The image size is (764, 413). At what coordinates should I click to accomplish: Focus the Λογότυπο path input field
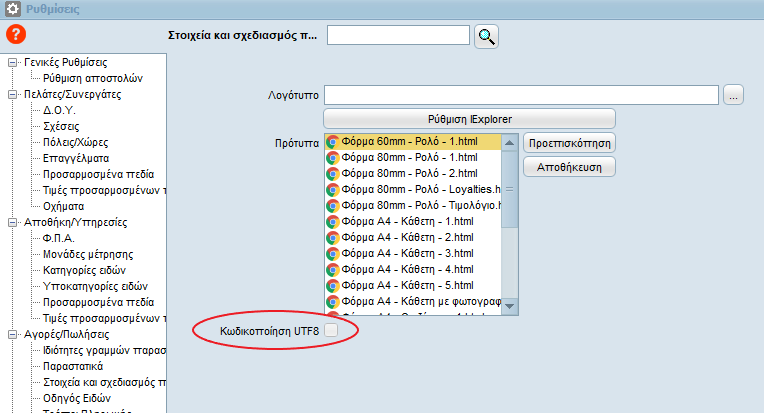[x=521, y=95]
